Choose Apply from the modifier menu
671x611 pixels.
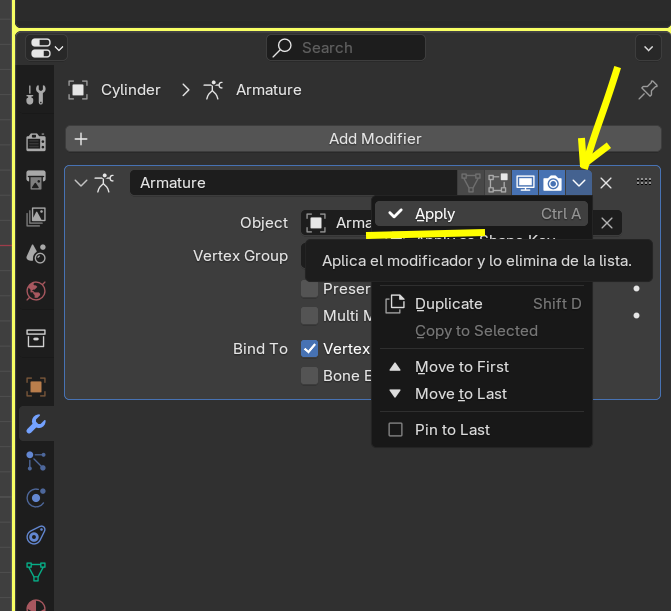point(435,214)
